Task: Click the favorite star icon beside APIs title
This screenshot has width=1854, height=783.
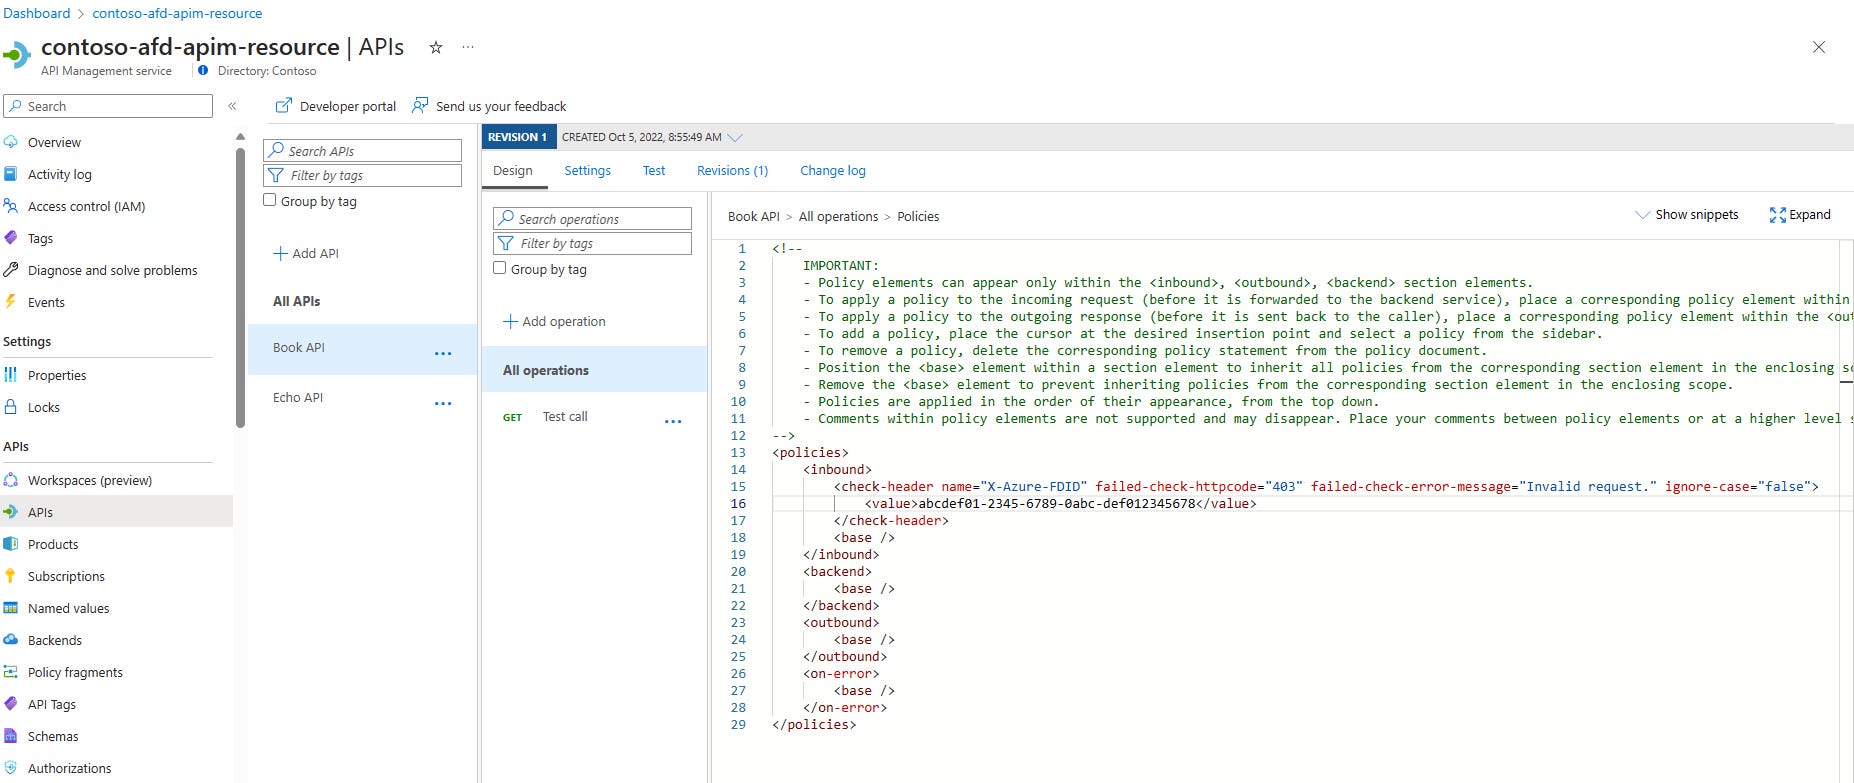Action: tap(436, 47)
